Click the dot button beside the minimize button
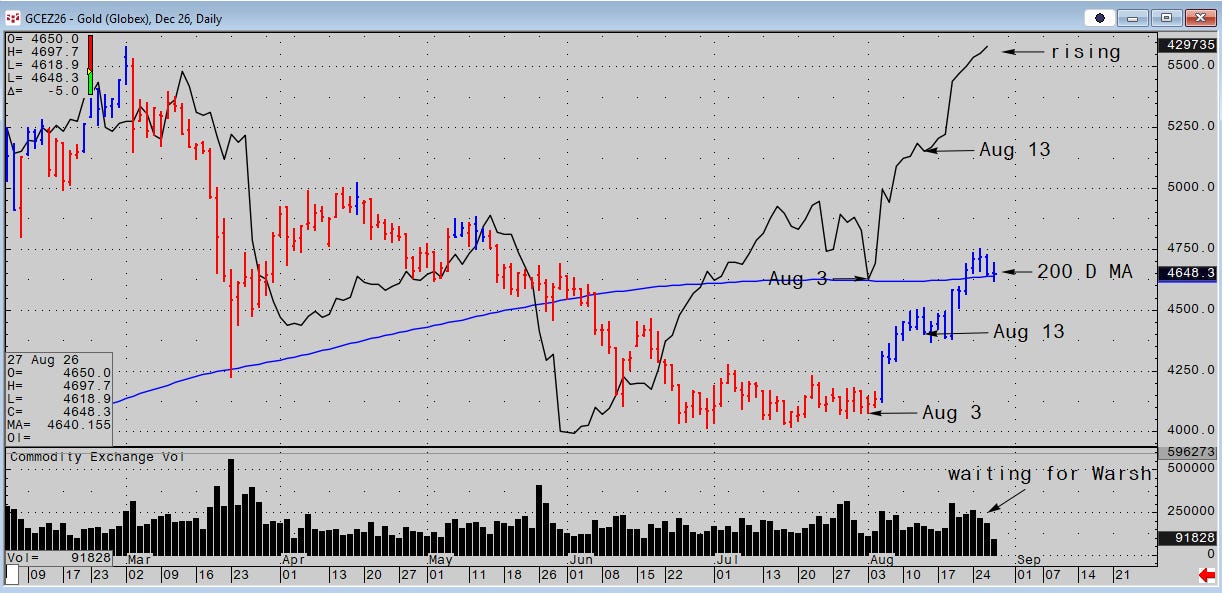The width and height of the screenshot is (1222, 593). 1099,18
